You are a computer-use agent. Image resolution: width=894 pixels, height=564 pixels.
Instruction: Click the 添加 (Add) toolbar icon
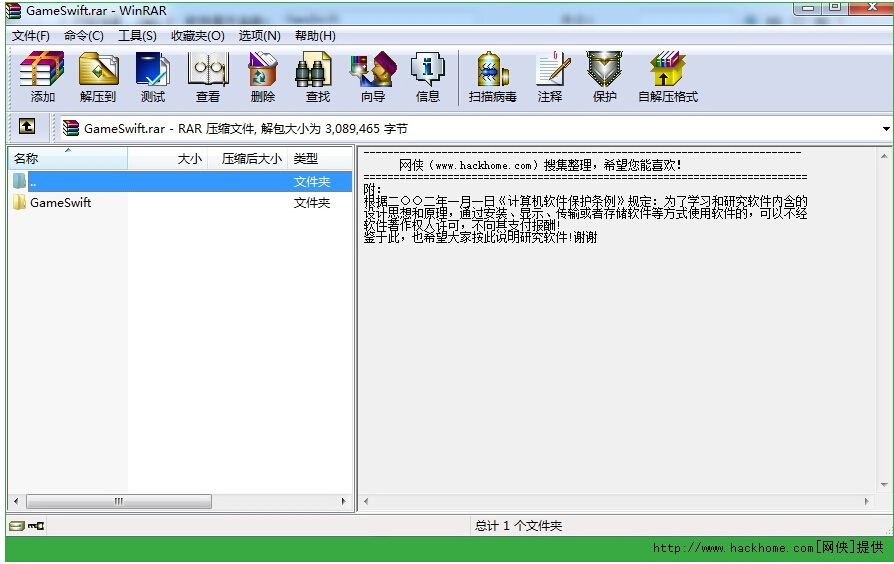tap(42, 70)
